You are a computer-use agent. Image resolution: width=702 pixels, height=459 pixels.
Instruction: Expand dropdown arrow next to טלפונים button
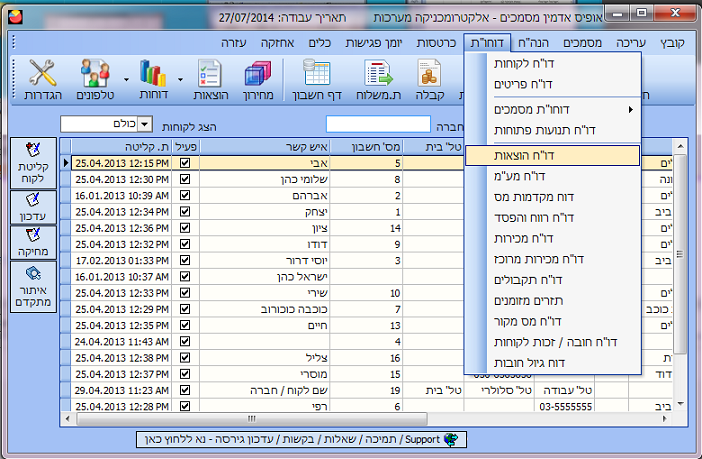coord(126,79)
